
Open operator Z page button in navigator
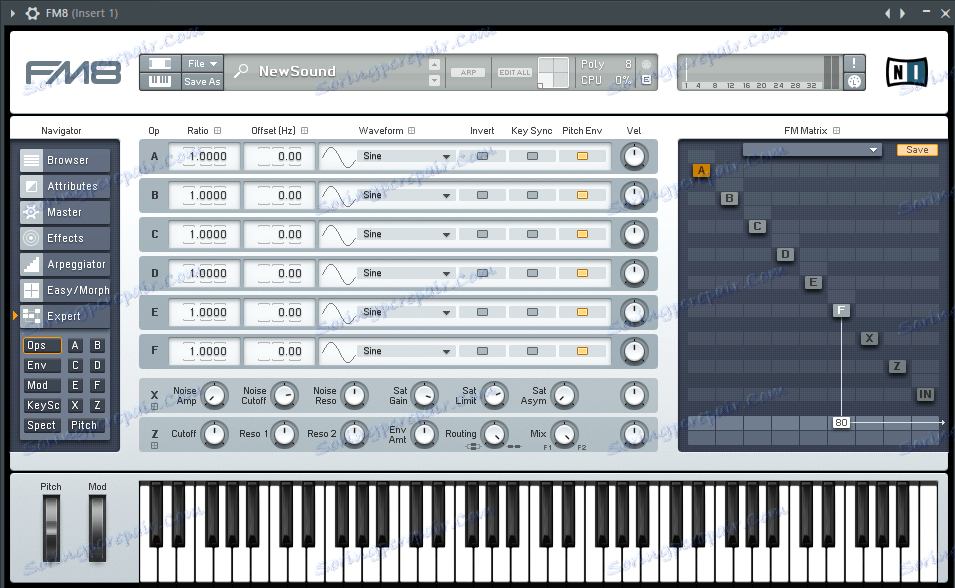tap(97, 405)
